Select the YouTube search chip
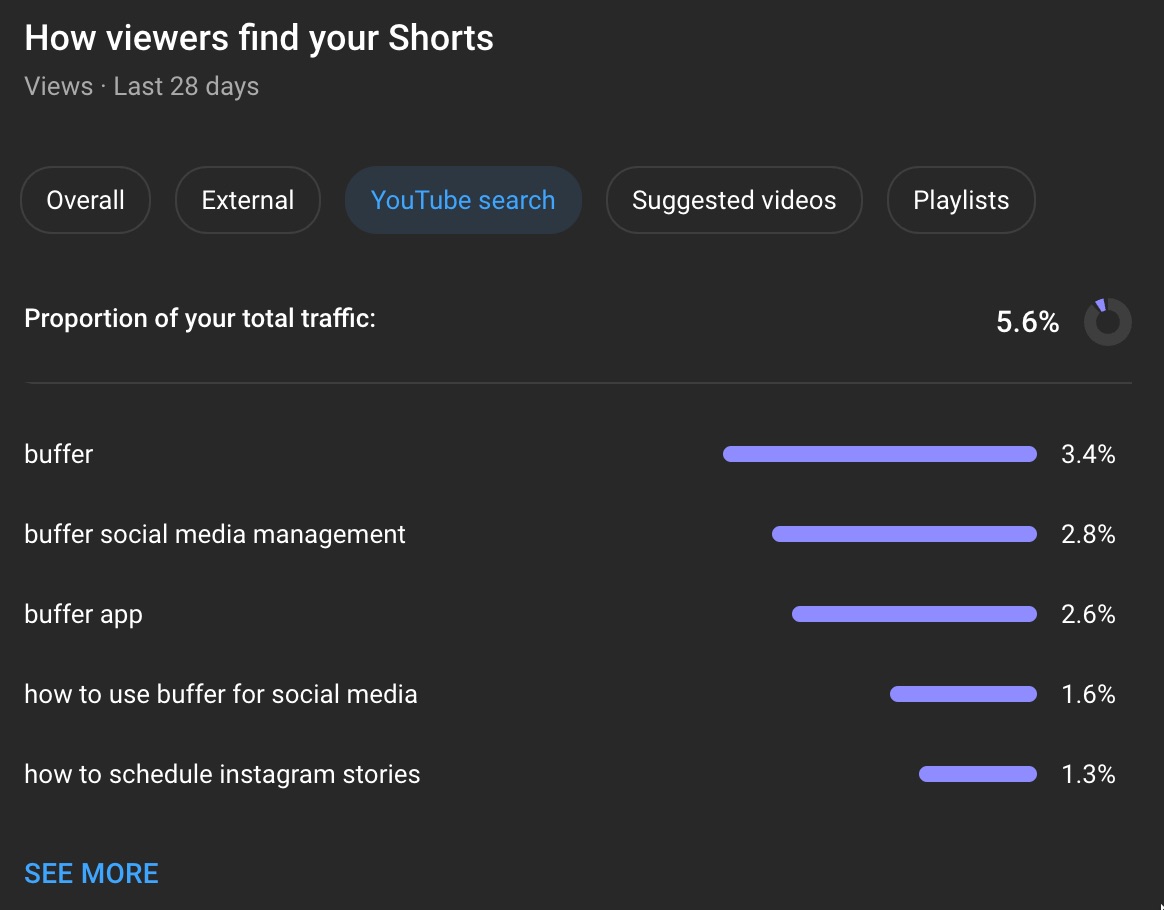Viewport: 1164px width, 910px height. (463, 200)
